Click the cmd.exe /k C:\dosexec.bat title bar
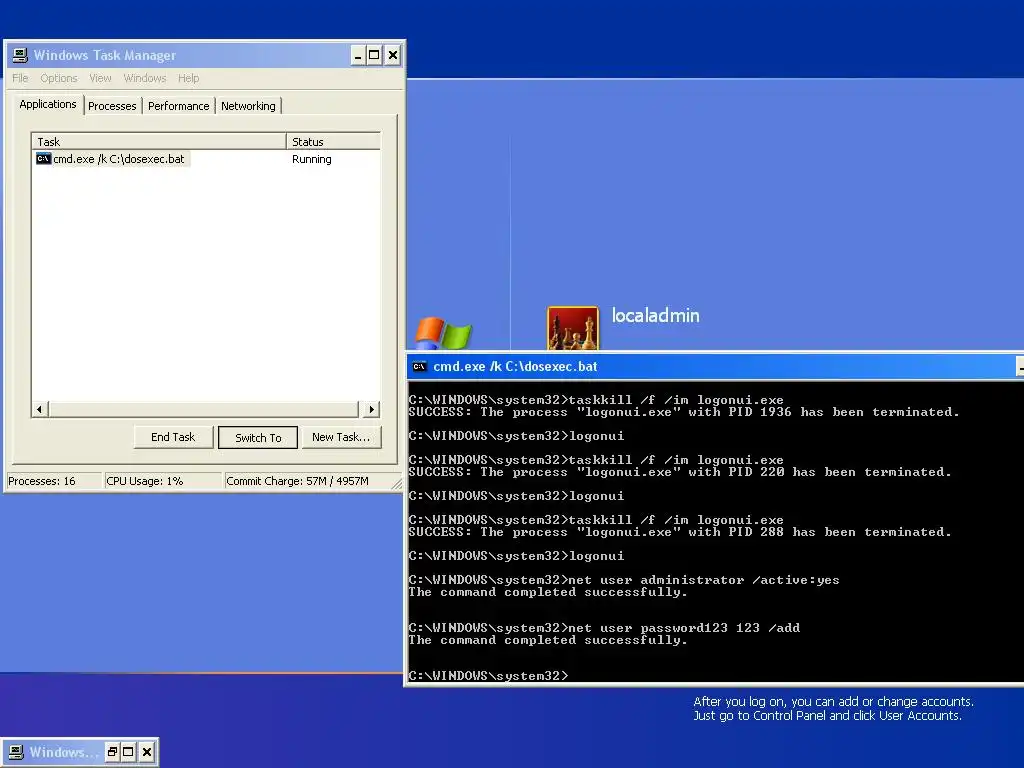The image size is (1024, 768). click(x=515, y=367)
